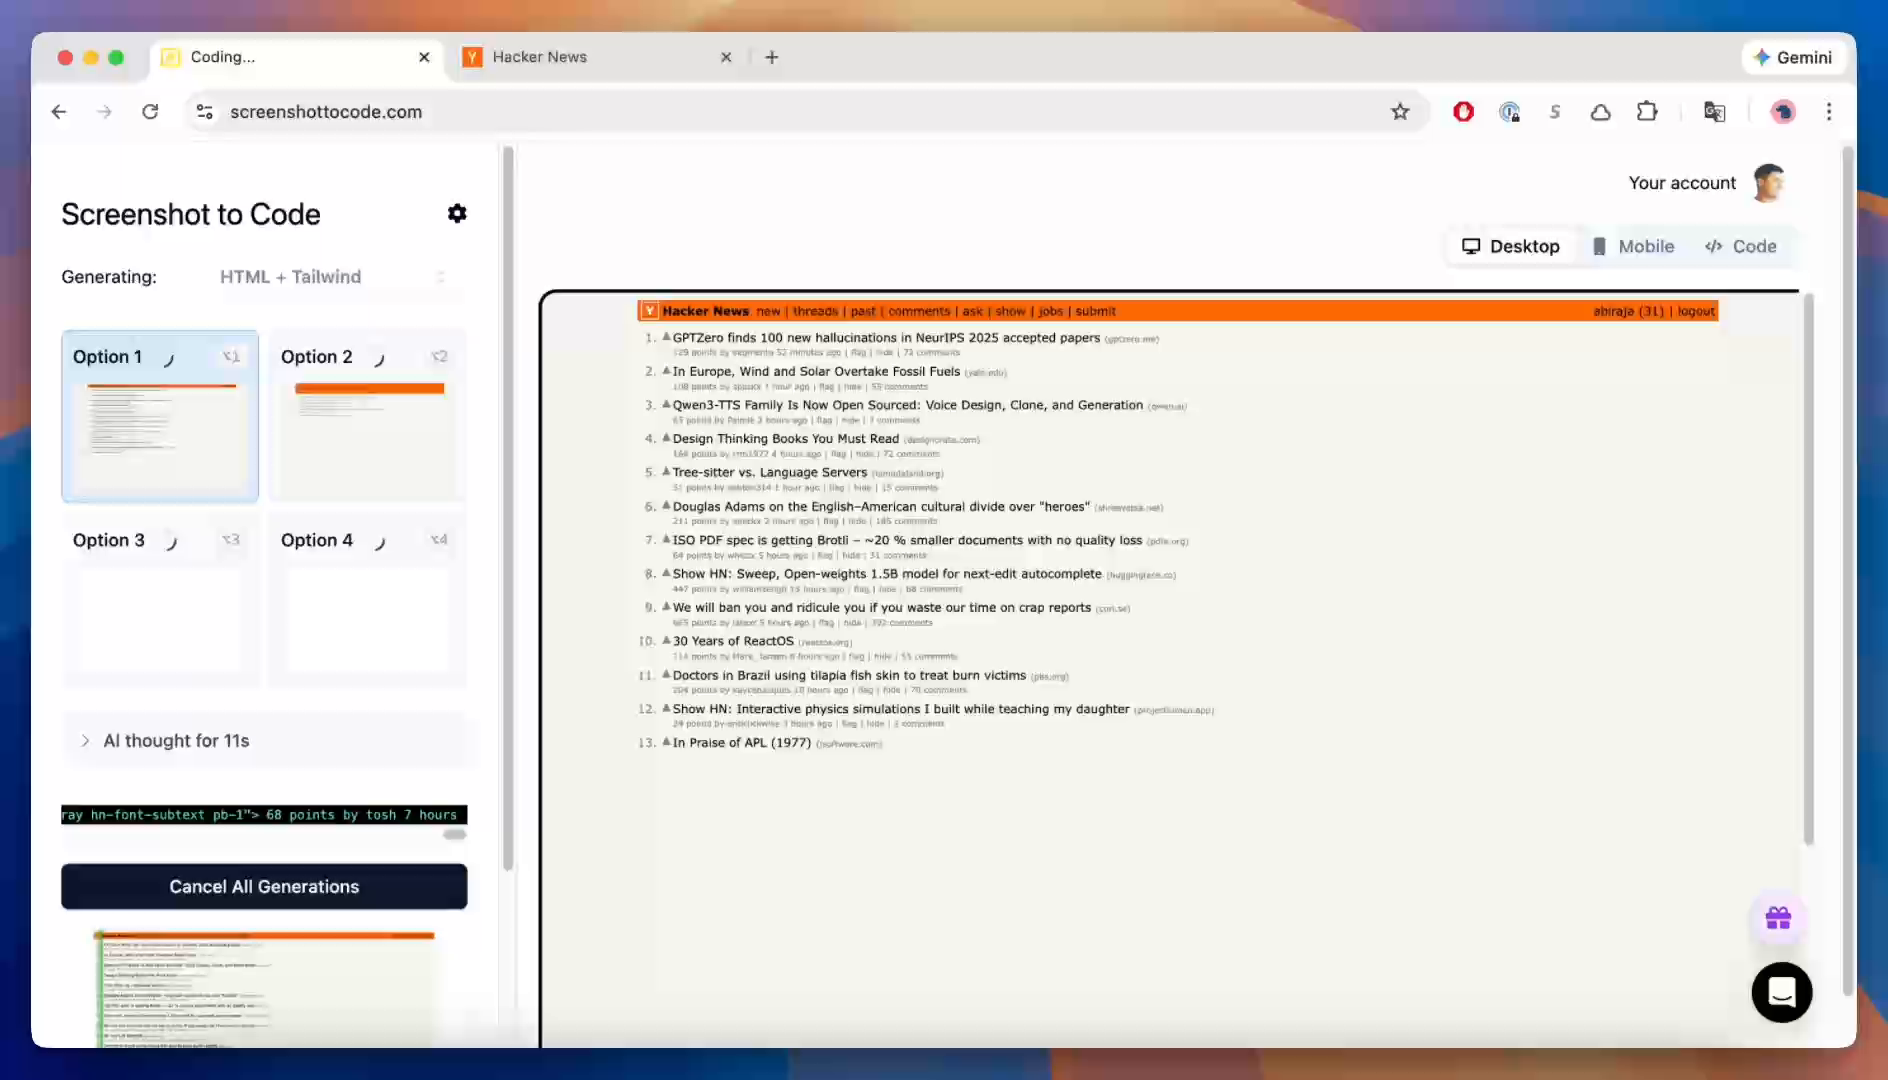Click the past link in Hacker News header
The height and width of the screenshot is (1080, 1888).
pos(863,311)
